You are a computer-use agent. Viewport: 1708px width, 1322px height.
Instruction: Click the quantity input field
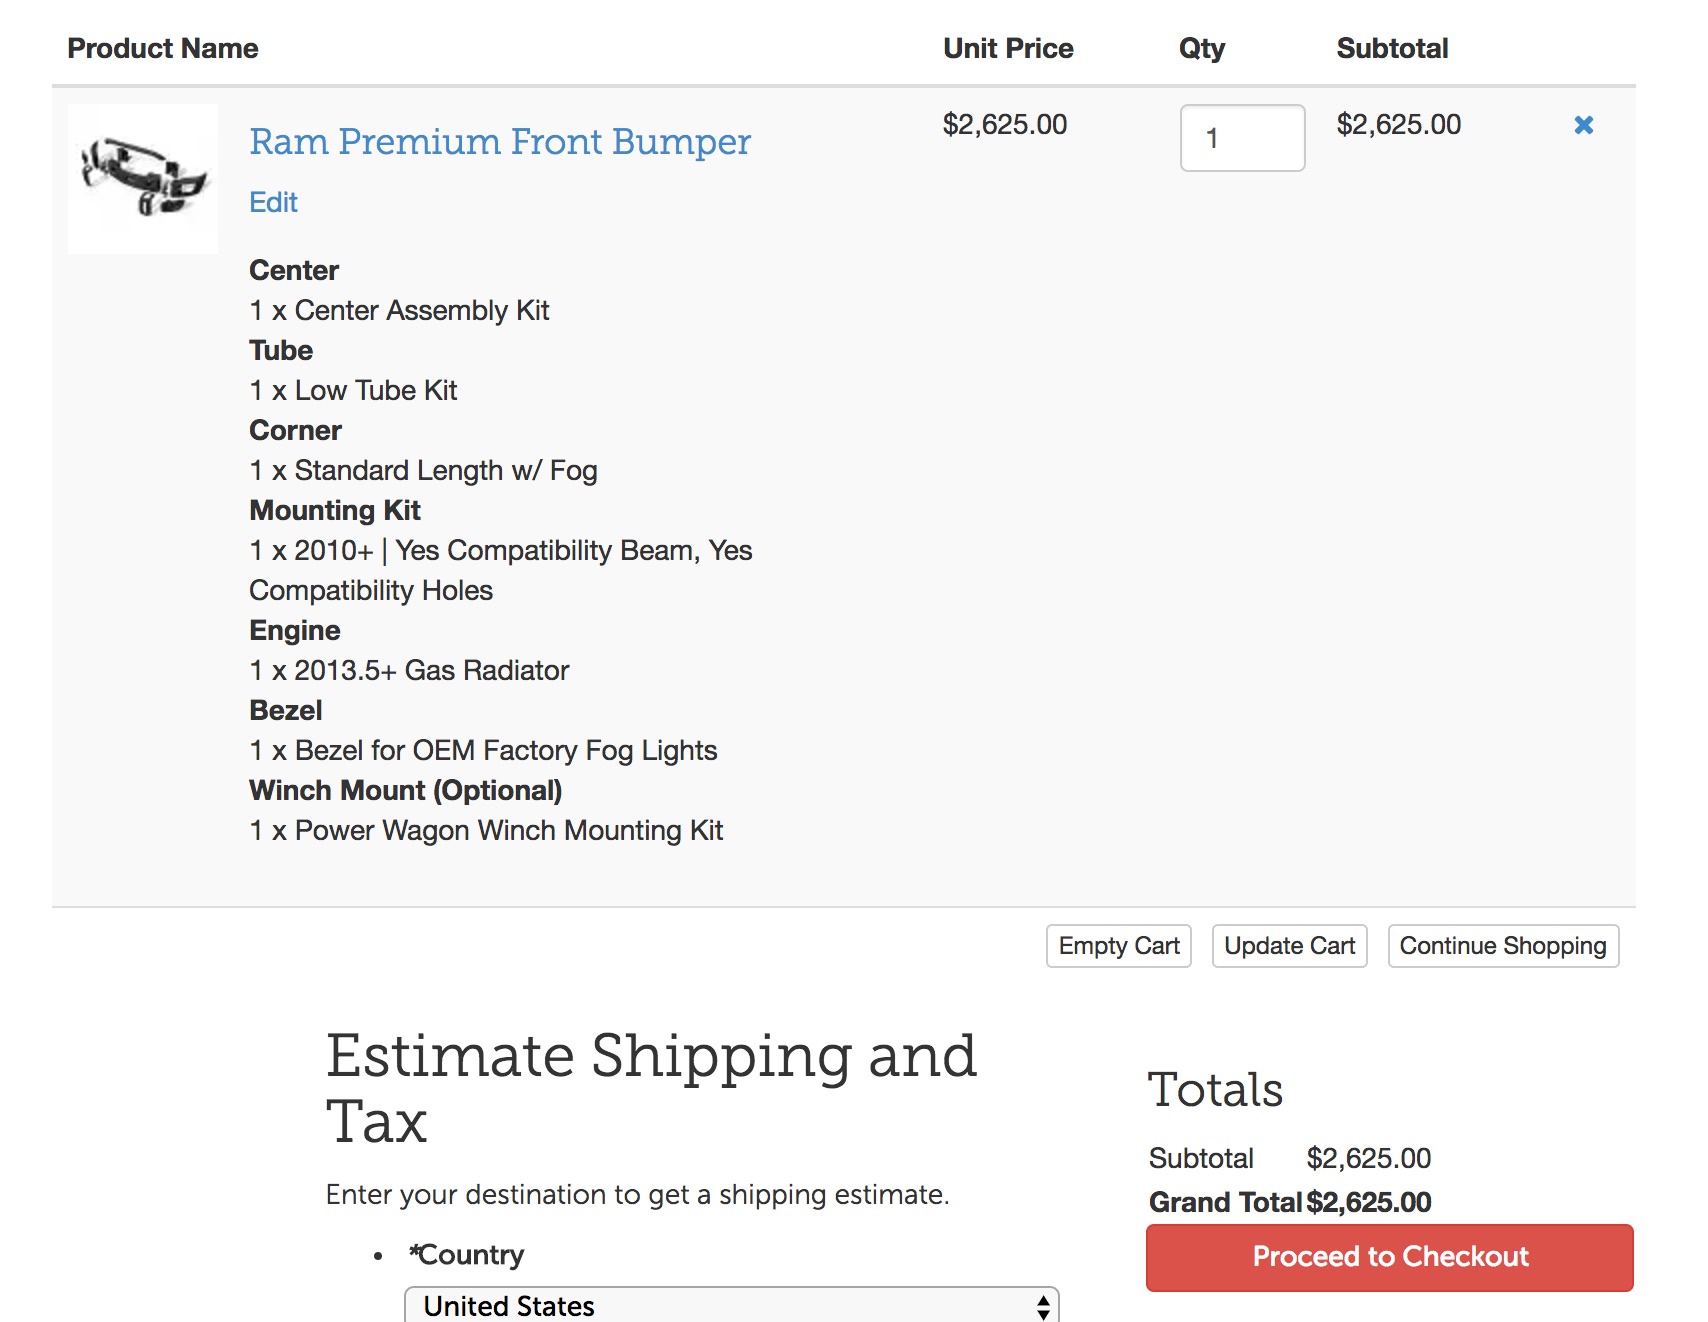pos(1241,138)
